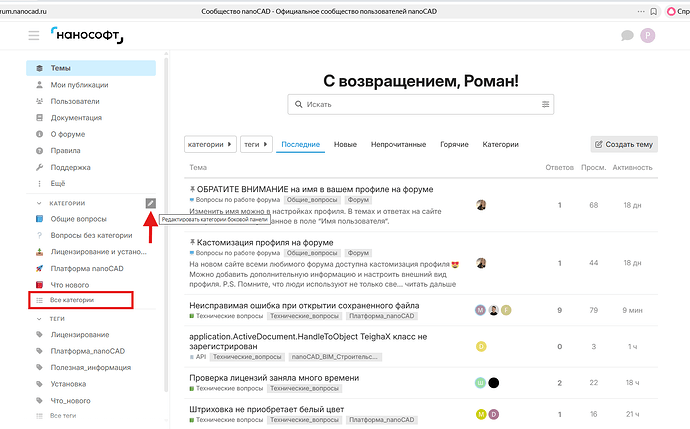Open the категории filter dropdown
This screenshot has height=429, width=690.
point(211,144)
